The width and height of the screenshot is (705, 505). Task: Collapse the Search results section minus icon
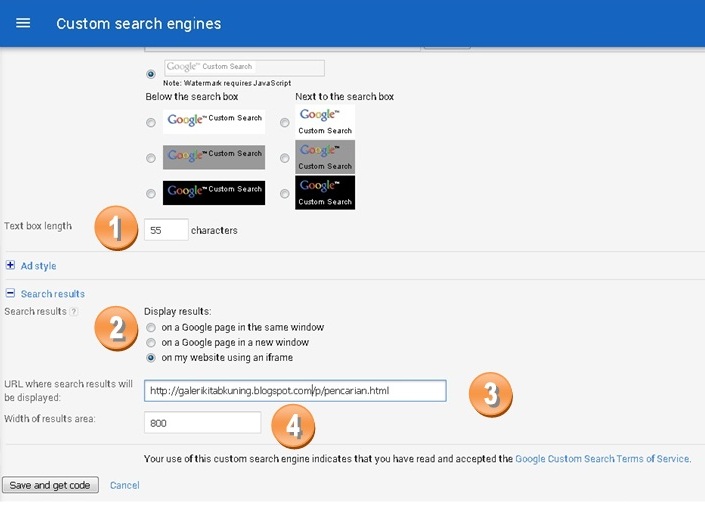click(10, 293)
